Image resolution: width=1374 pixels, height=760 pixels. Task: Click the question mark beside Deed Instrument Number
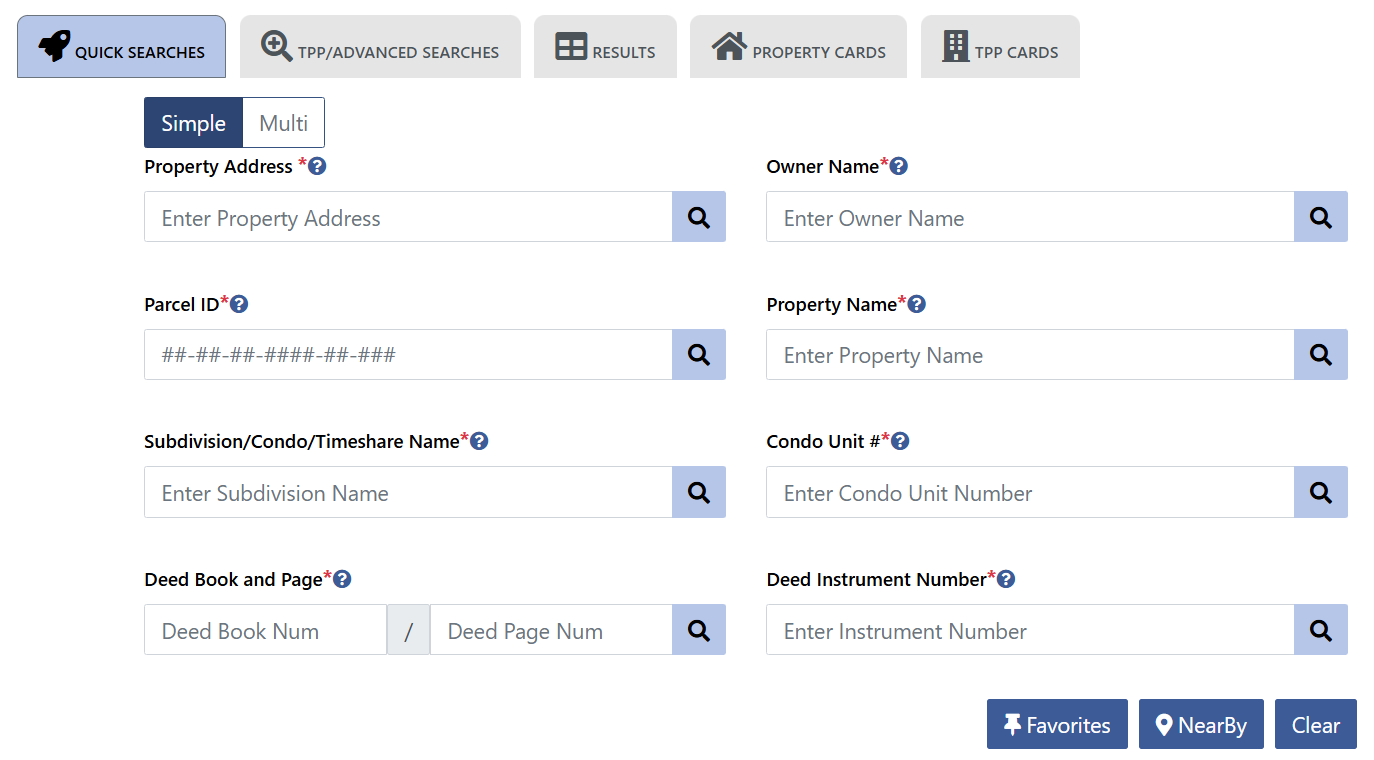click(1006, 579)
